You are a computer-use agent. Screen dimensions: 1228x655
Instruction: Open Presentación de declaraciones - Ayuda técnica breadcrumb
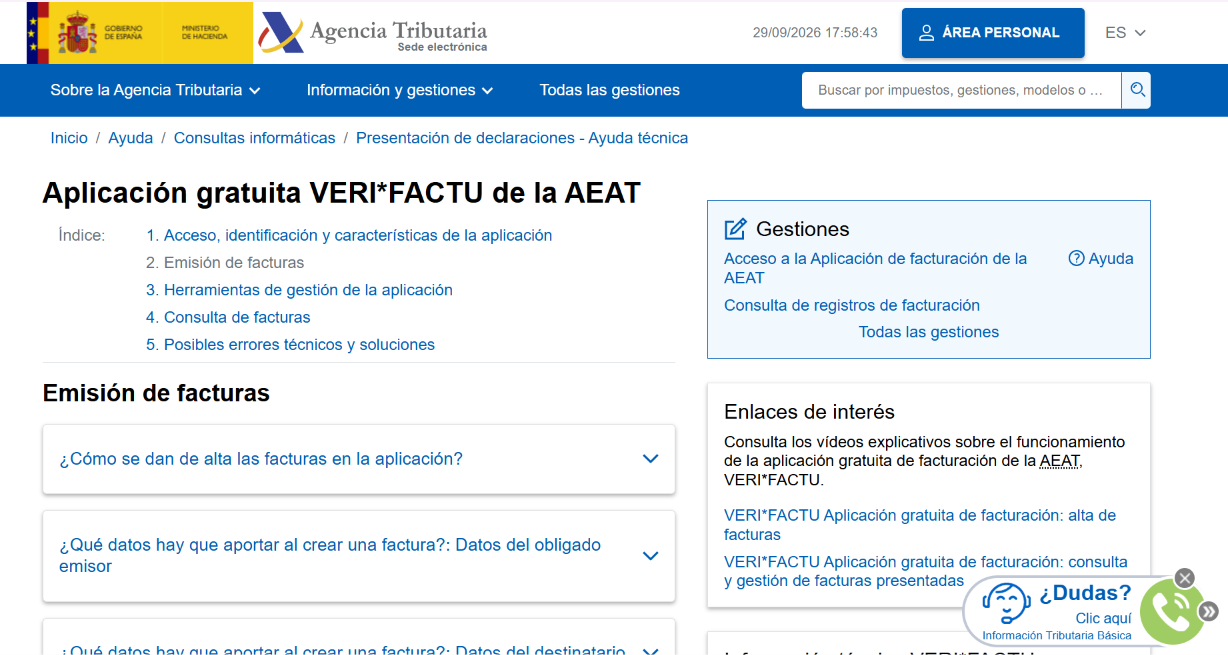pyautogui.click(x=522, y=138)
